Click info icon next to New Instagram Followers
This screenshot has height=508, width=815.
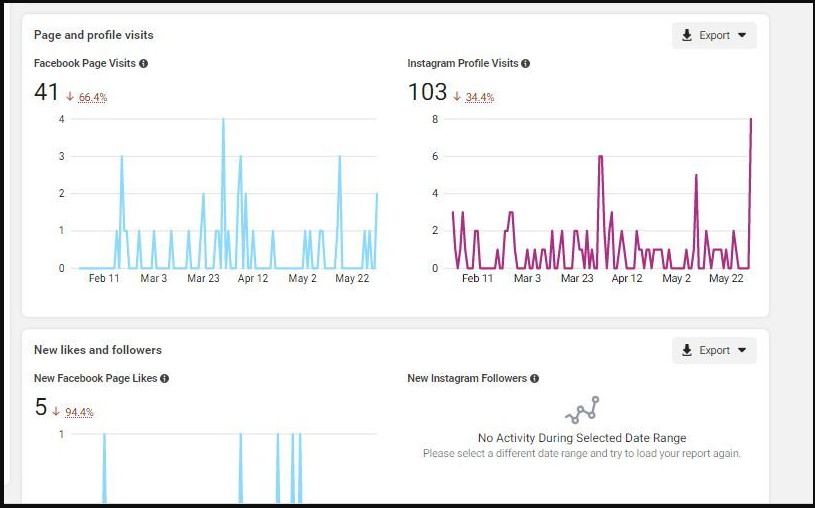click(534, 379)
